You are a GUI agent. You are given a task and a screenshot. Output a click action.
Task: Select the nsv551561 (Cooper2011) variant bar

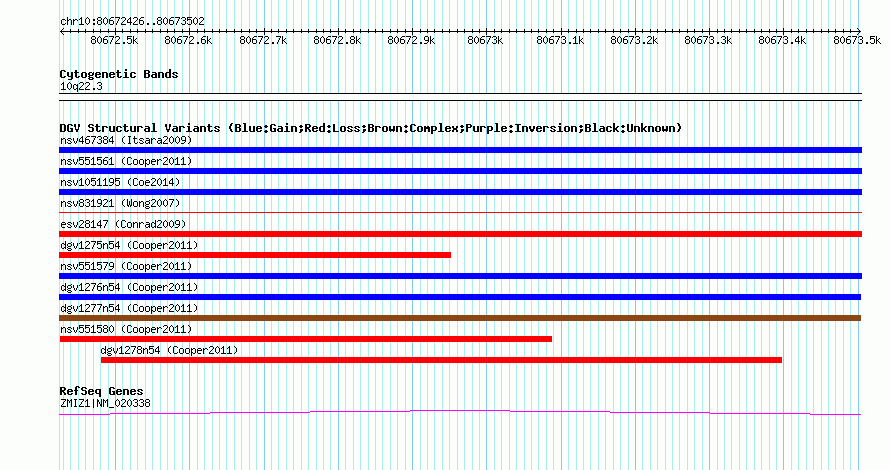(x=460, y=171)
